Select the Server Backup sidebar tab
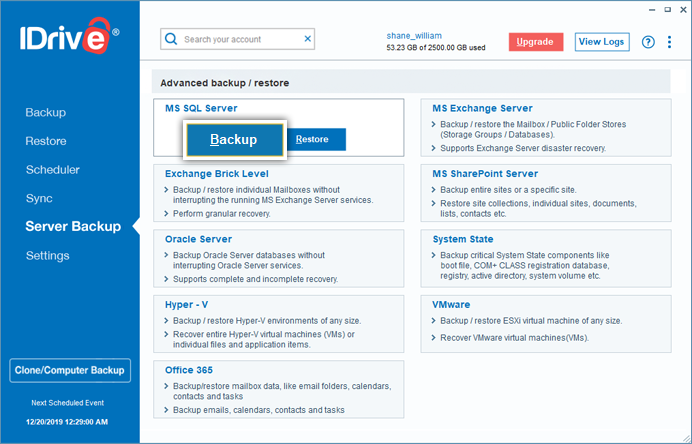 click(73, 226)
